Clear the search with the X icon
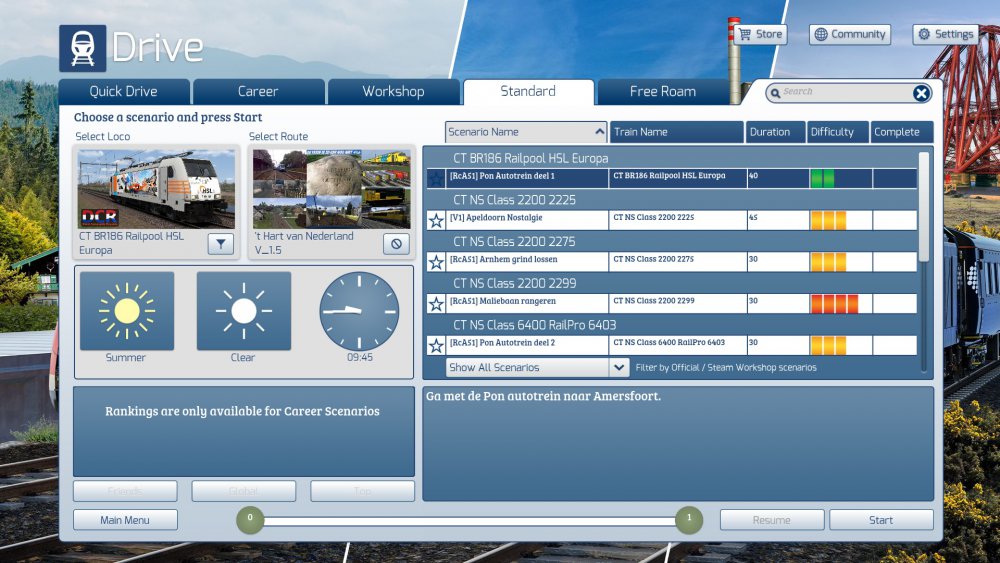This screenshot has height=563, width=1000. point(921,93)
